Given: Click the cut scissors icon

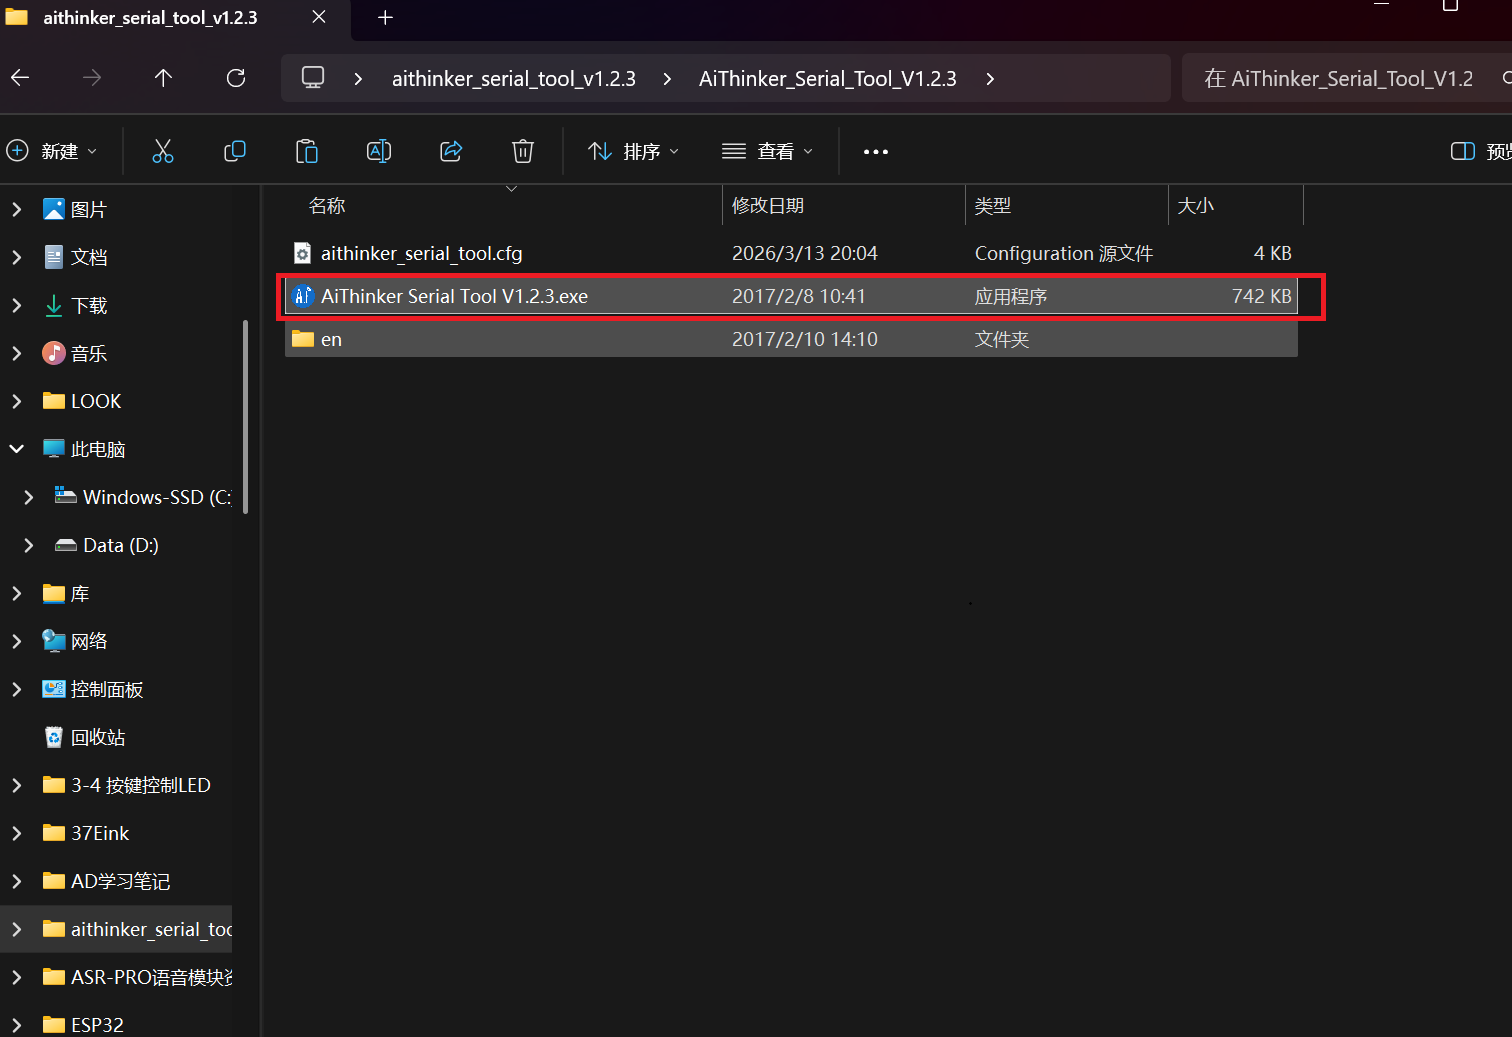Looking at the screenshot, I should (163, 151).
